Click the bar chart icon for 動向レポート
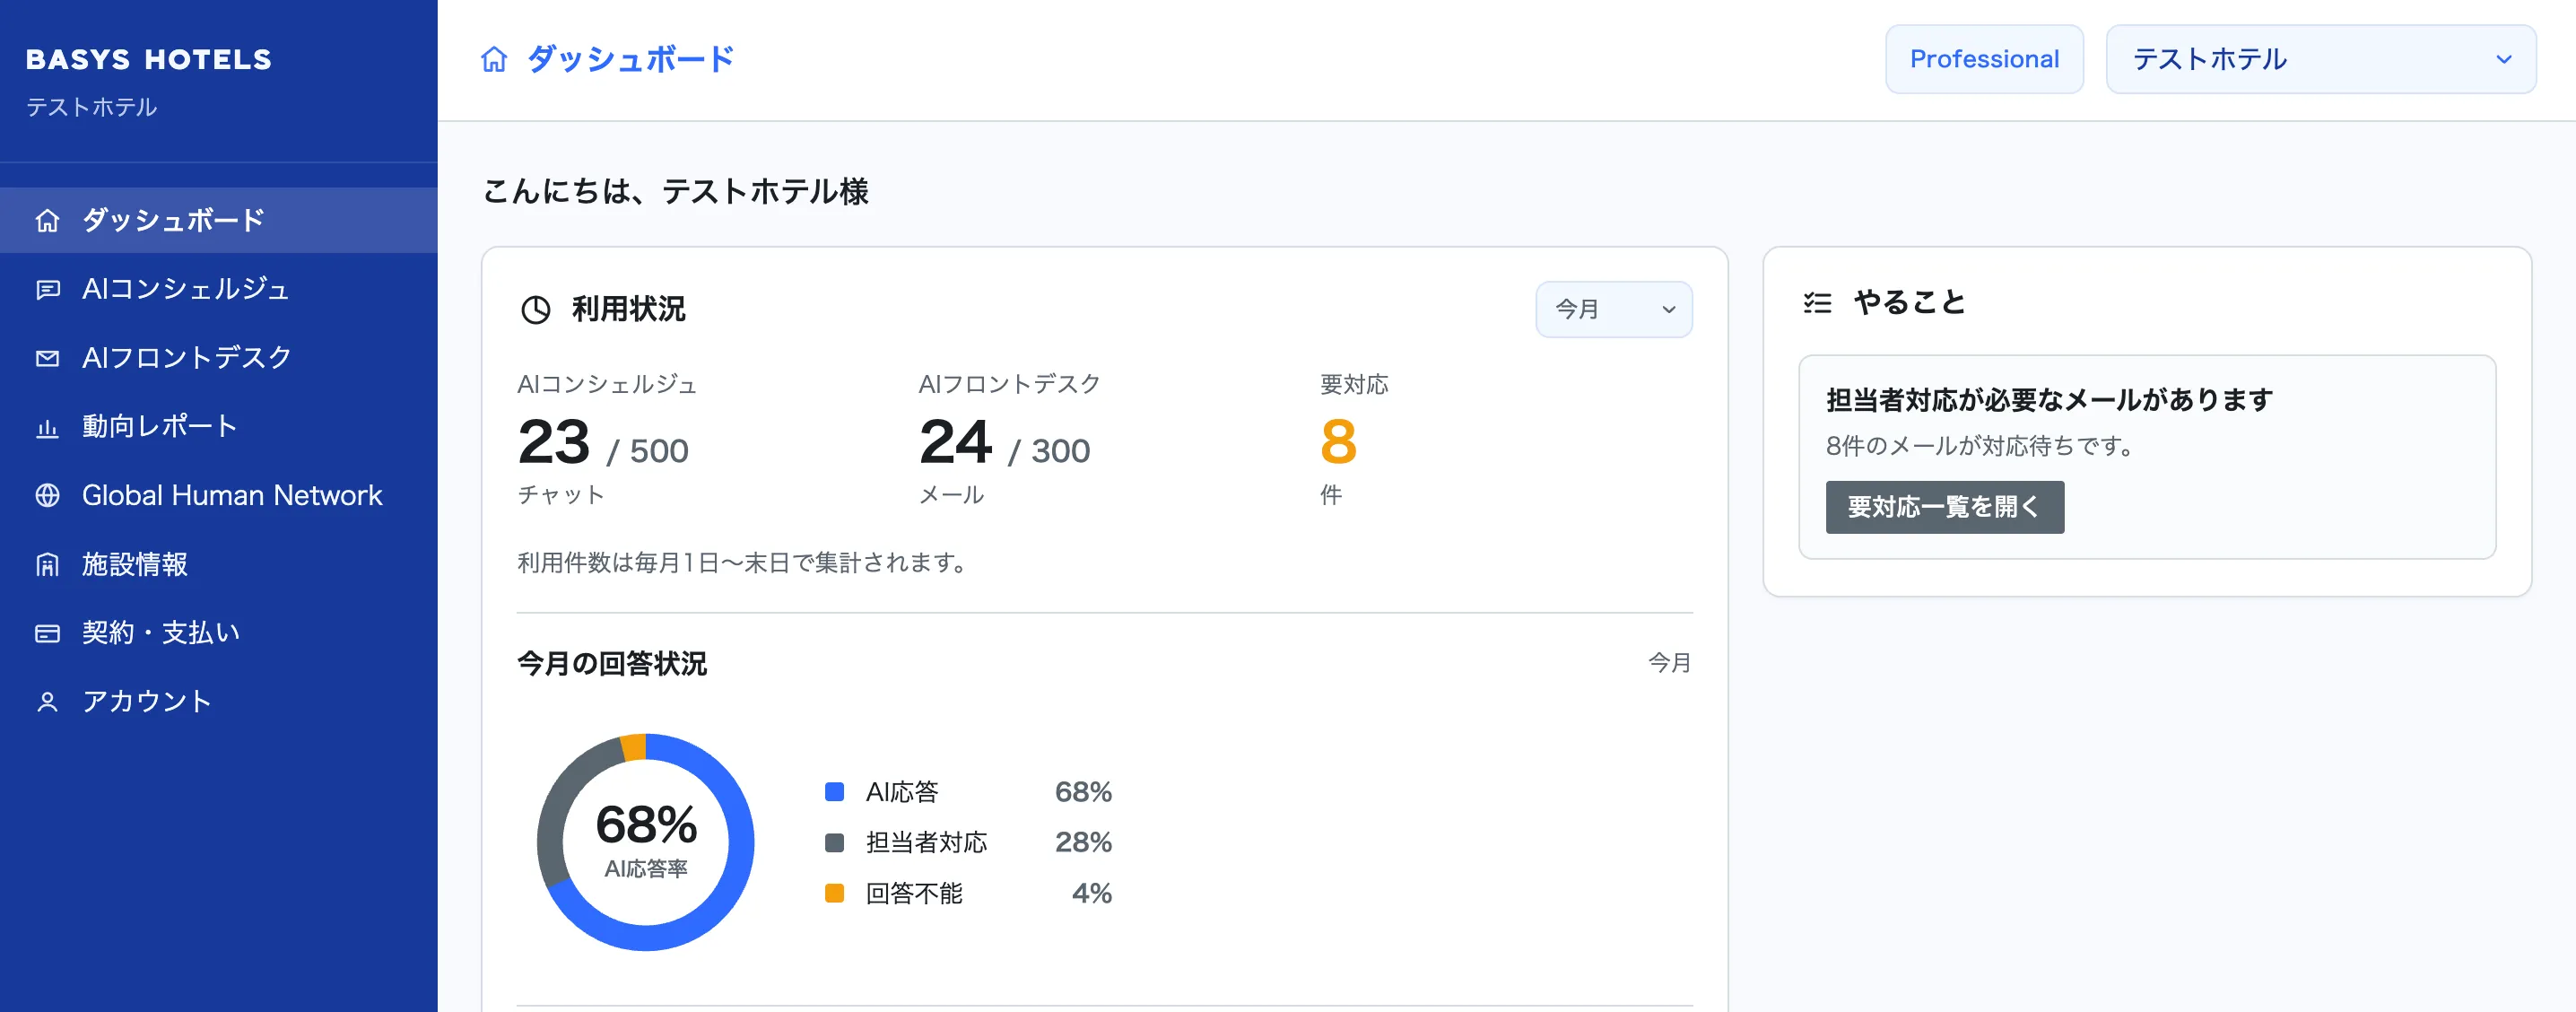This screenshot has width=2576, height=1012. click(x=47, y=428)
